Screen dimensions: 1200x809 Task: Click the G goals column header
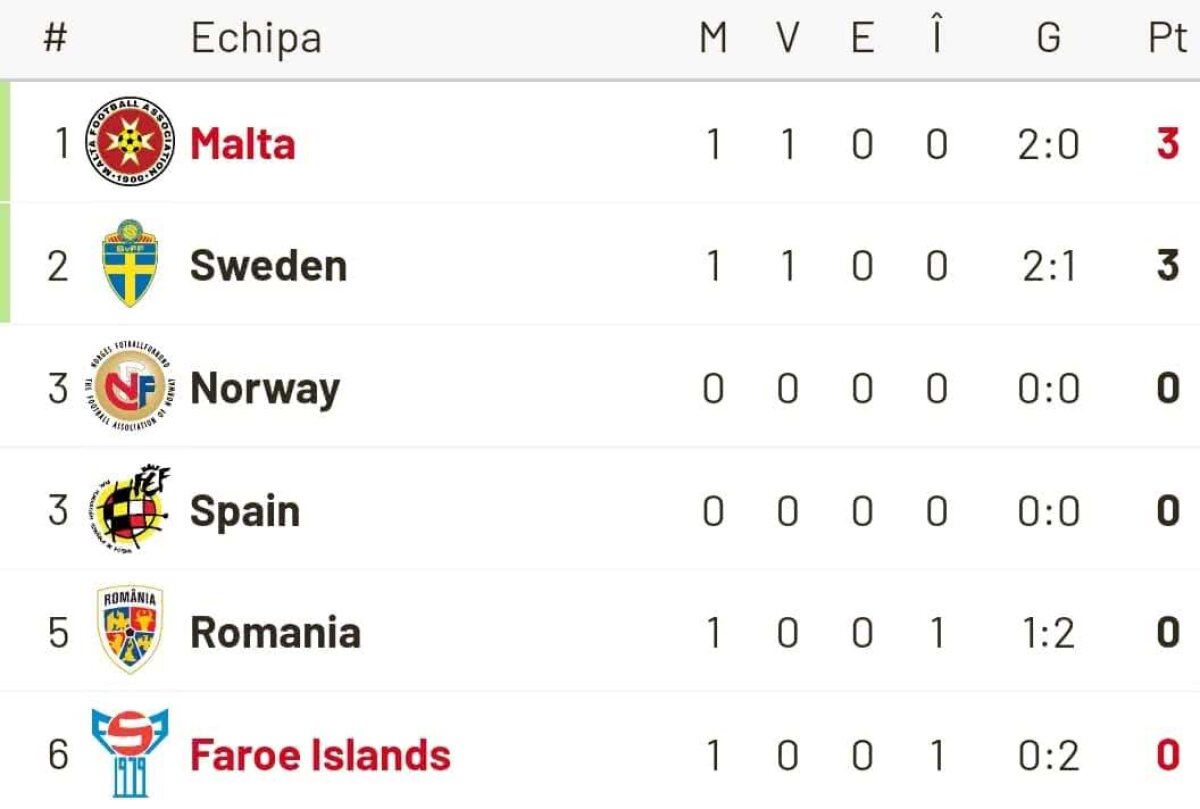[x=1048, y=39]
